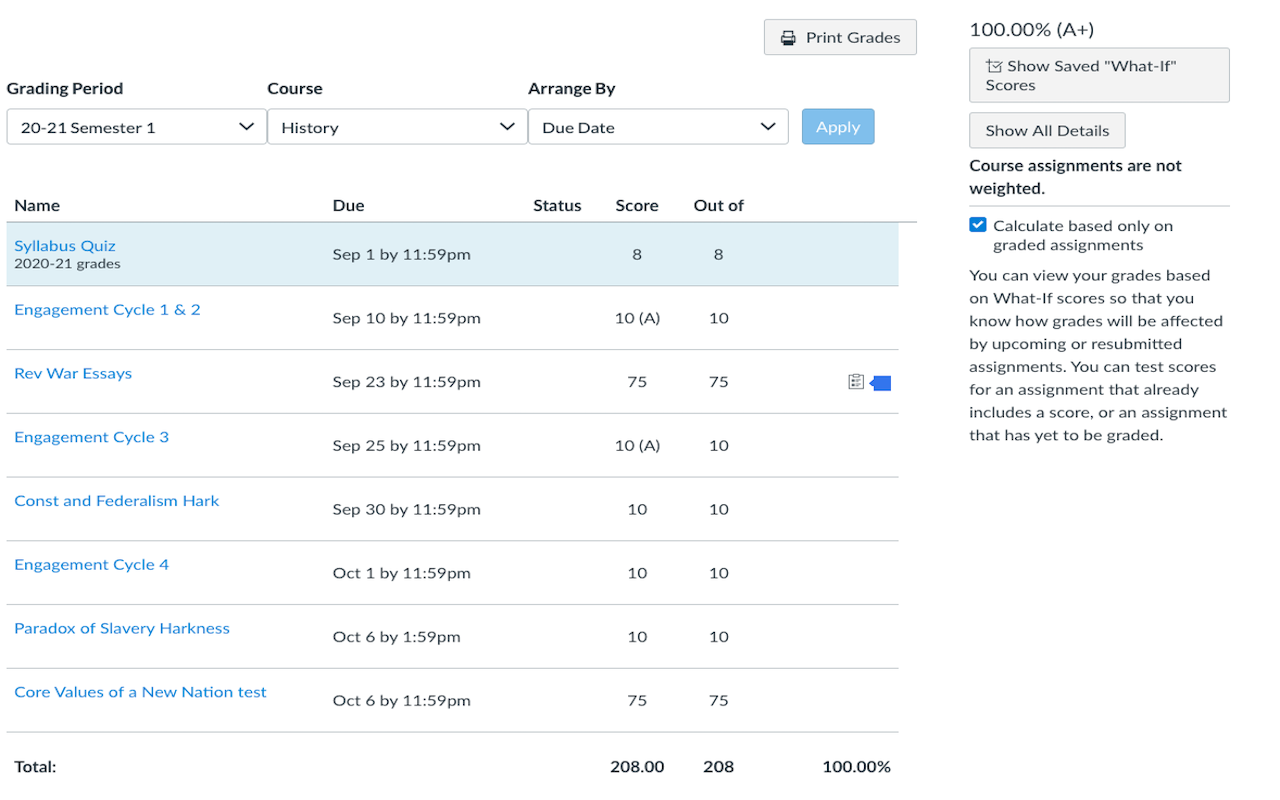Click the 100.00% (A+) overall grade

1032,30
